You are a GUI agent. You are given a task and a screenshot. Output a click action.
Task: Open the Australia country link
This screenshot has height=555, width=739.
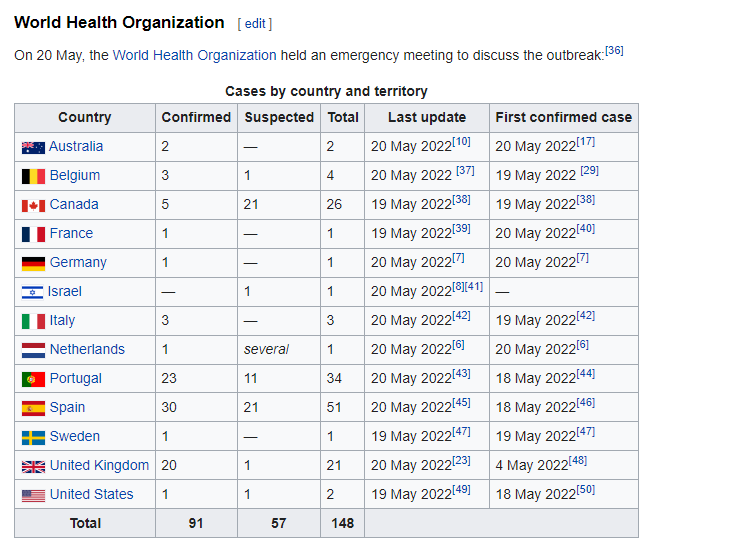76,146
